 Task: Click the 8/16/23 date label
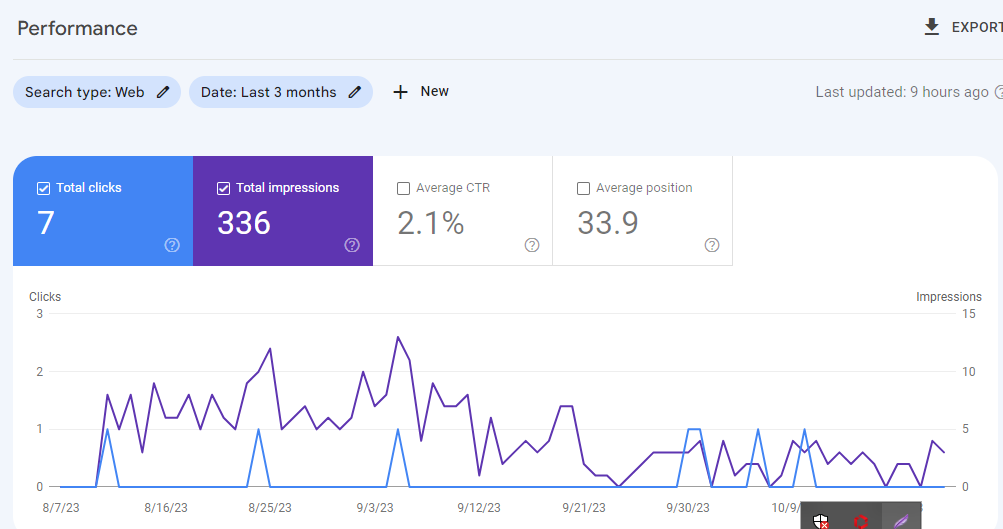(x=166, y=508)
